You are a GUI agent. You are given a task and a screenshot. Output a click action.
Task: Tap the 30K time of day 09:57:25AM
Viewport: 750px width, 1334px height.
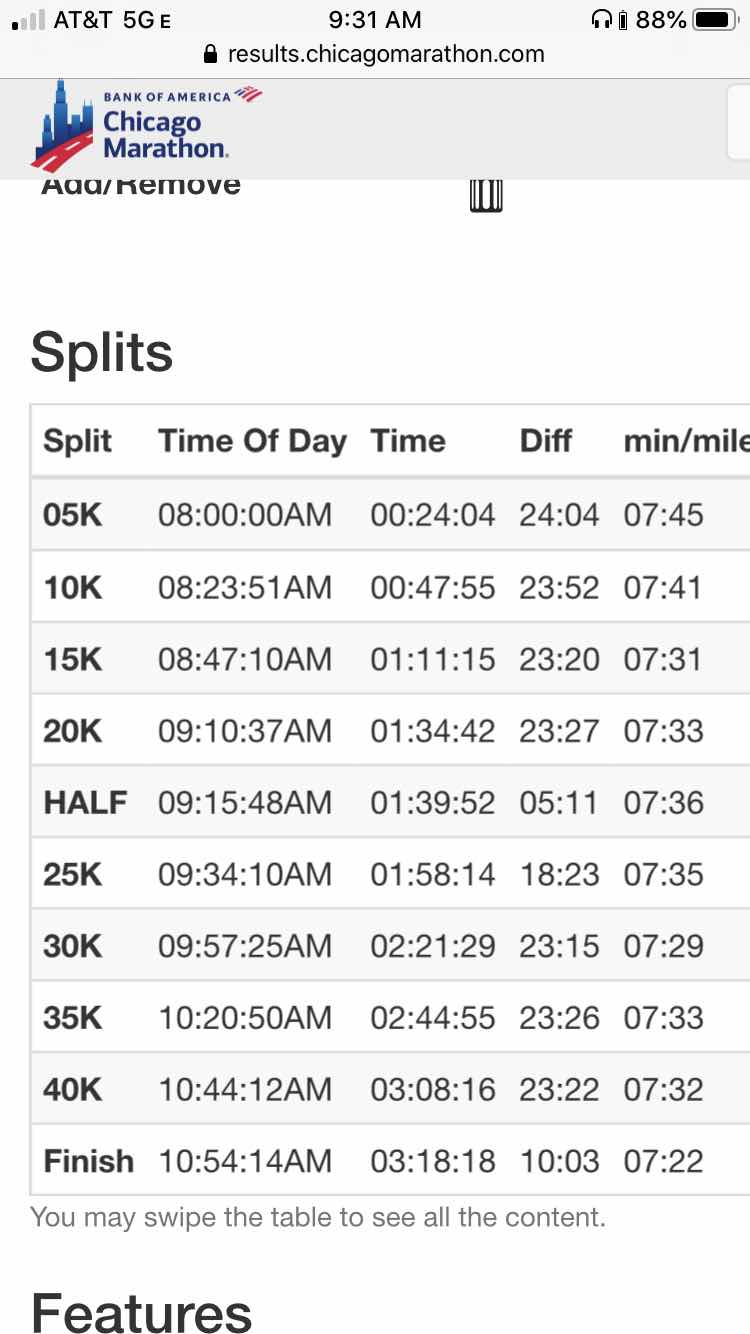[x=245, y=946]
